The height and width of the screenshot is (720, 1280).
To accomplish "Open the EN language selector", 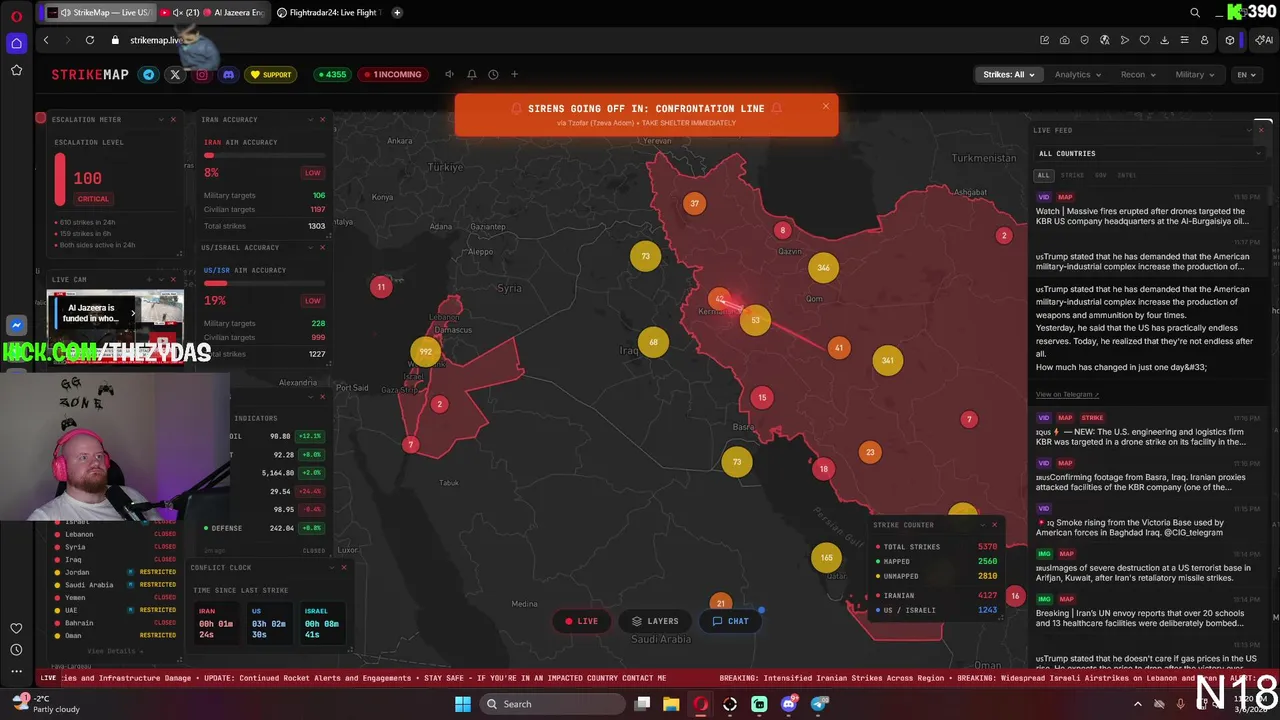I will [x=1246, y=74].
